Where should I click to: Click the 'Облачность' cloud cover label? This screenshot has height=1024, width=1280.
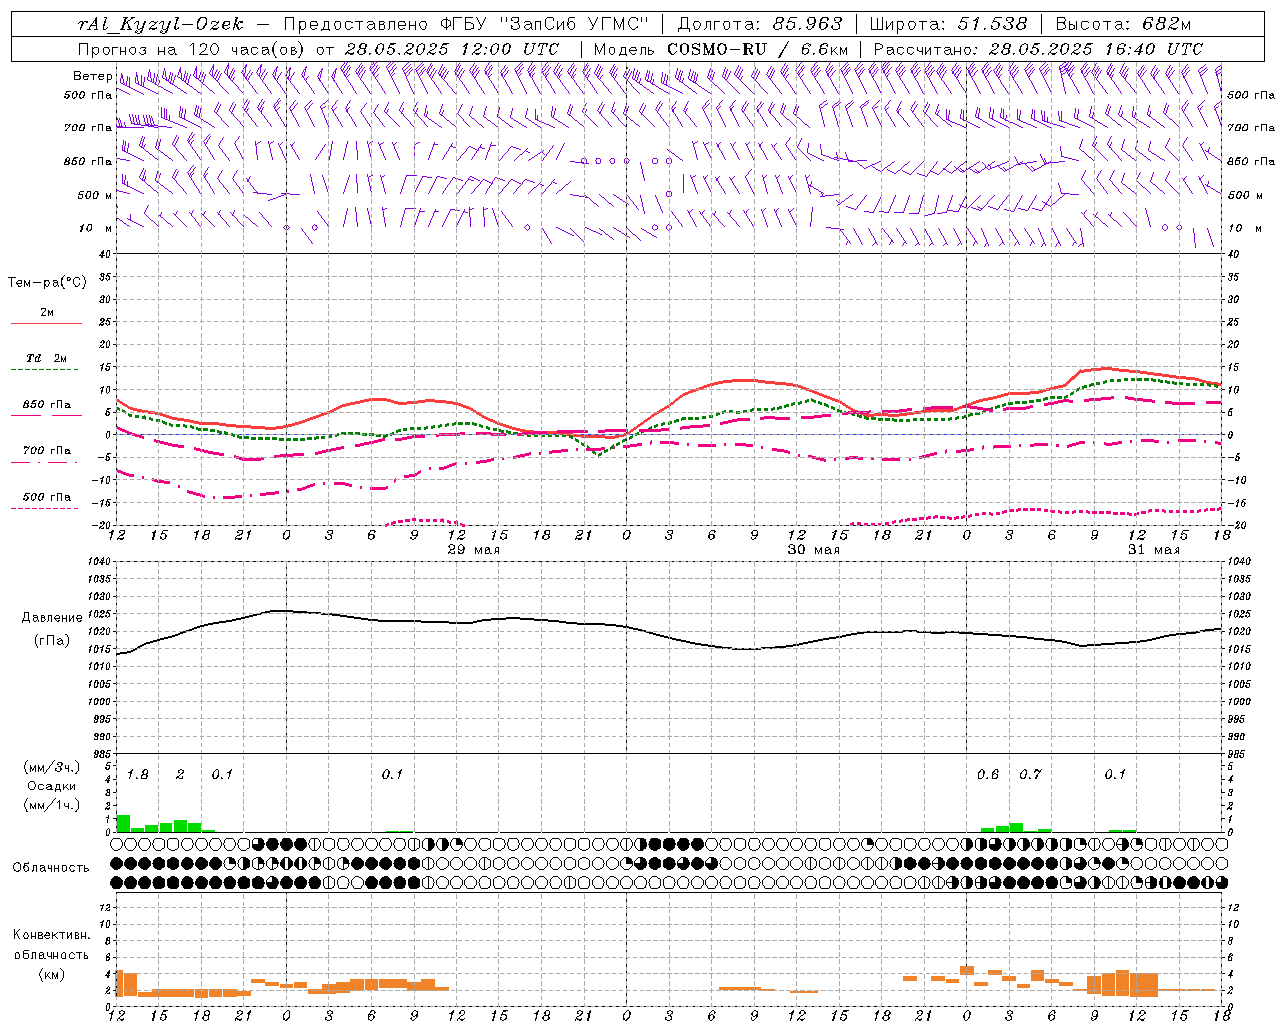[51, 868]
